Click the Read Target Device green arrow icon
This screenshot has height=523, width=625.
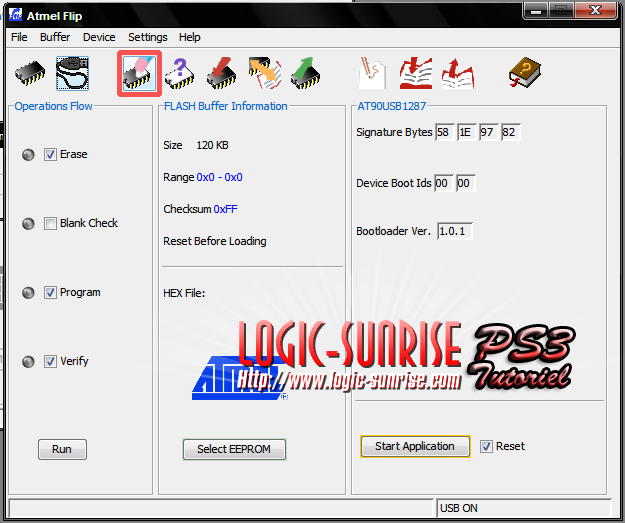305,73
